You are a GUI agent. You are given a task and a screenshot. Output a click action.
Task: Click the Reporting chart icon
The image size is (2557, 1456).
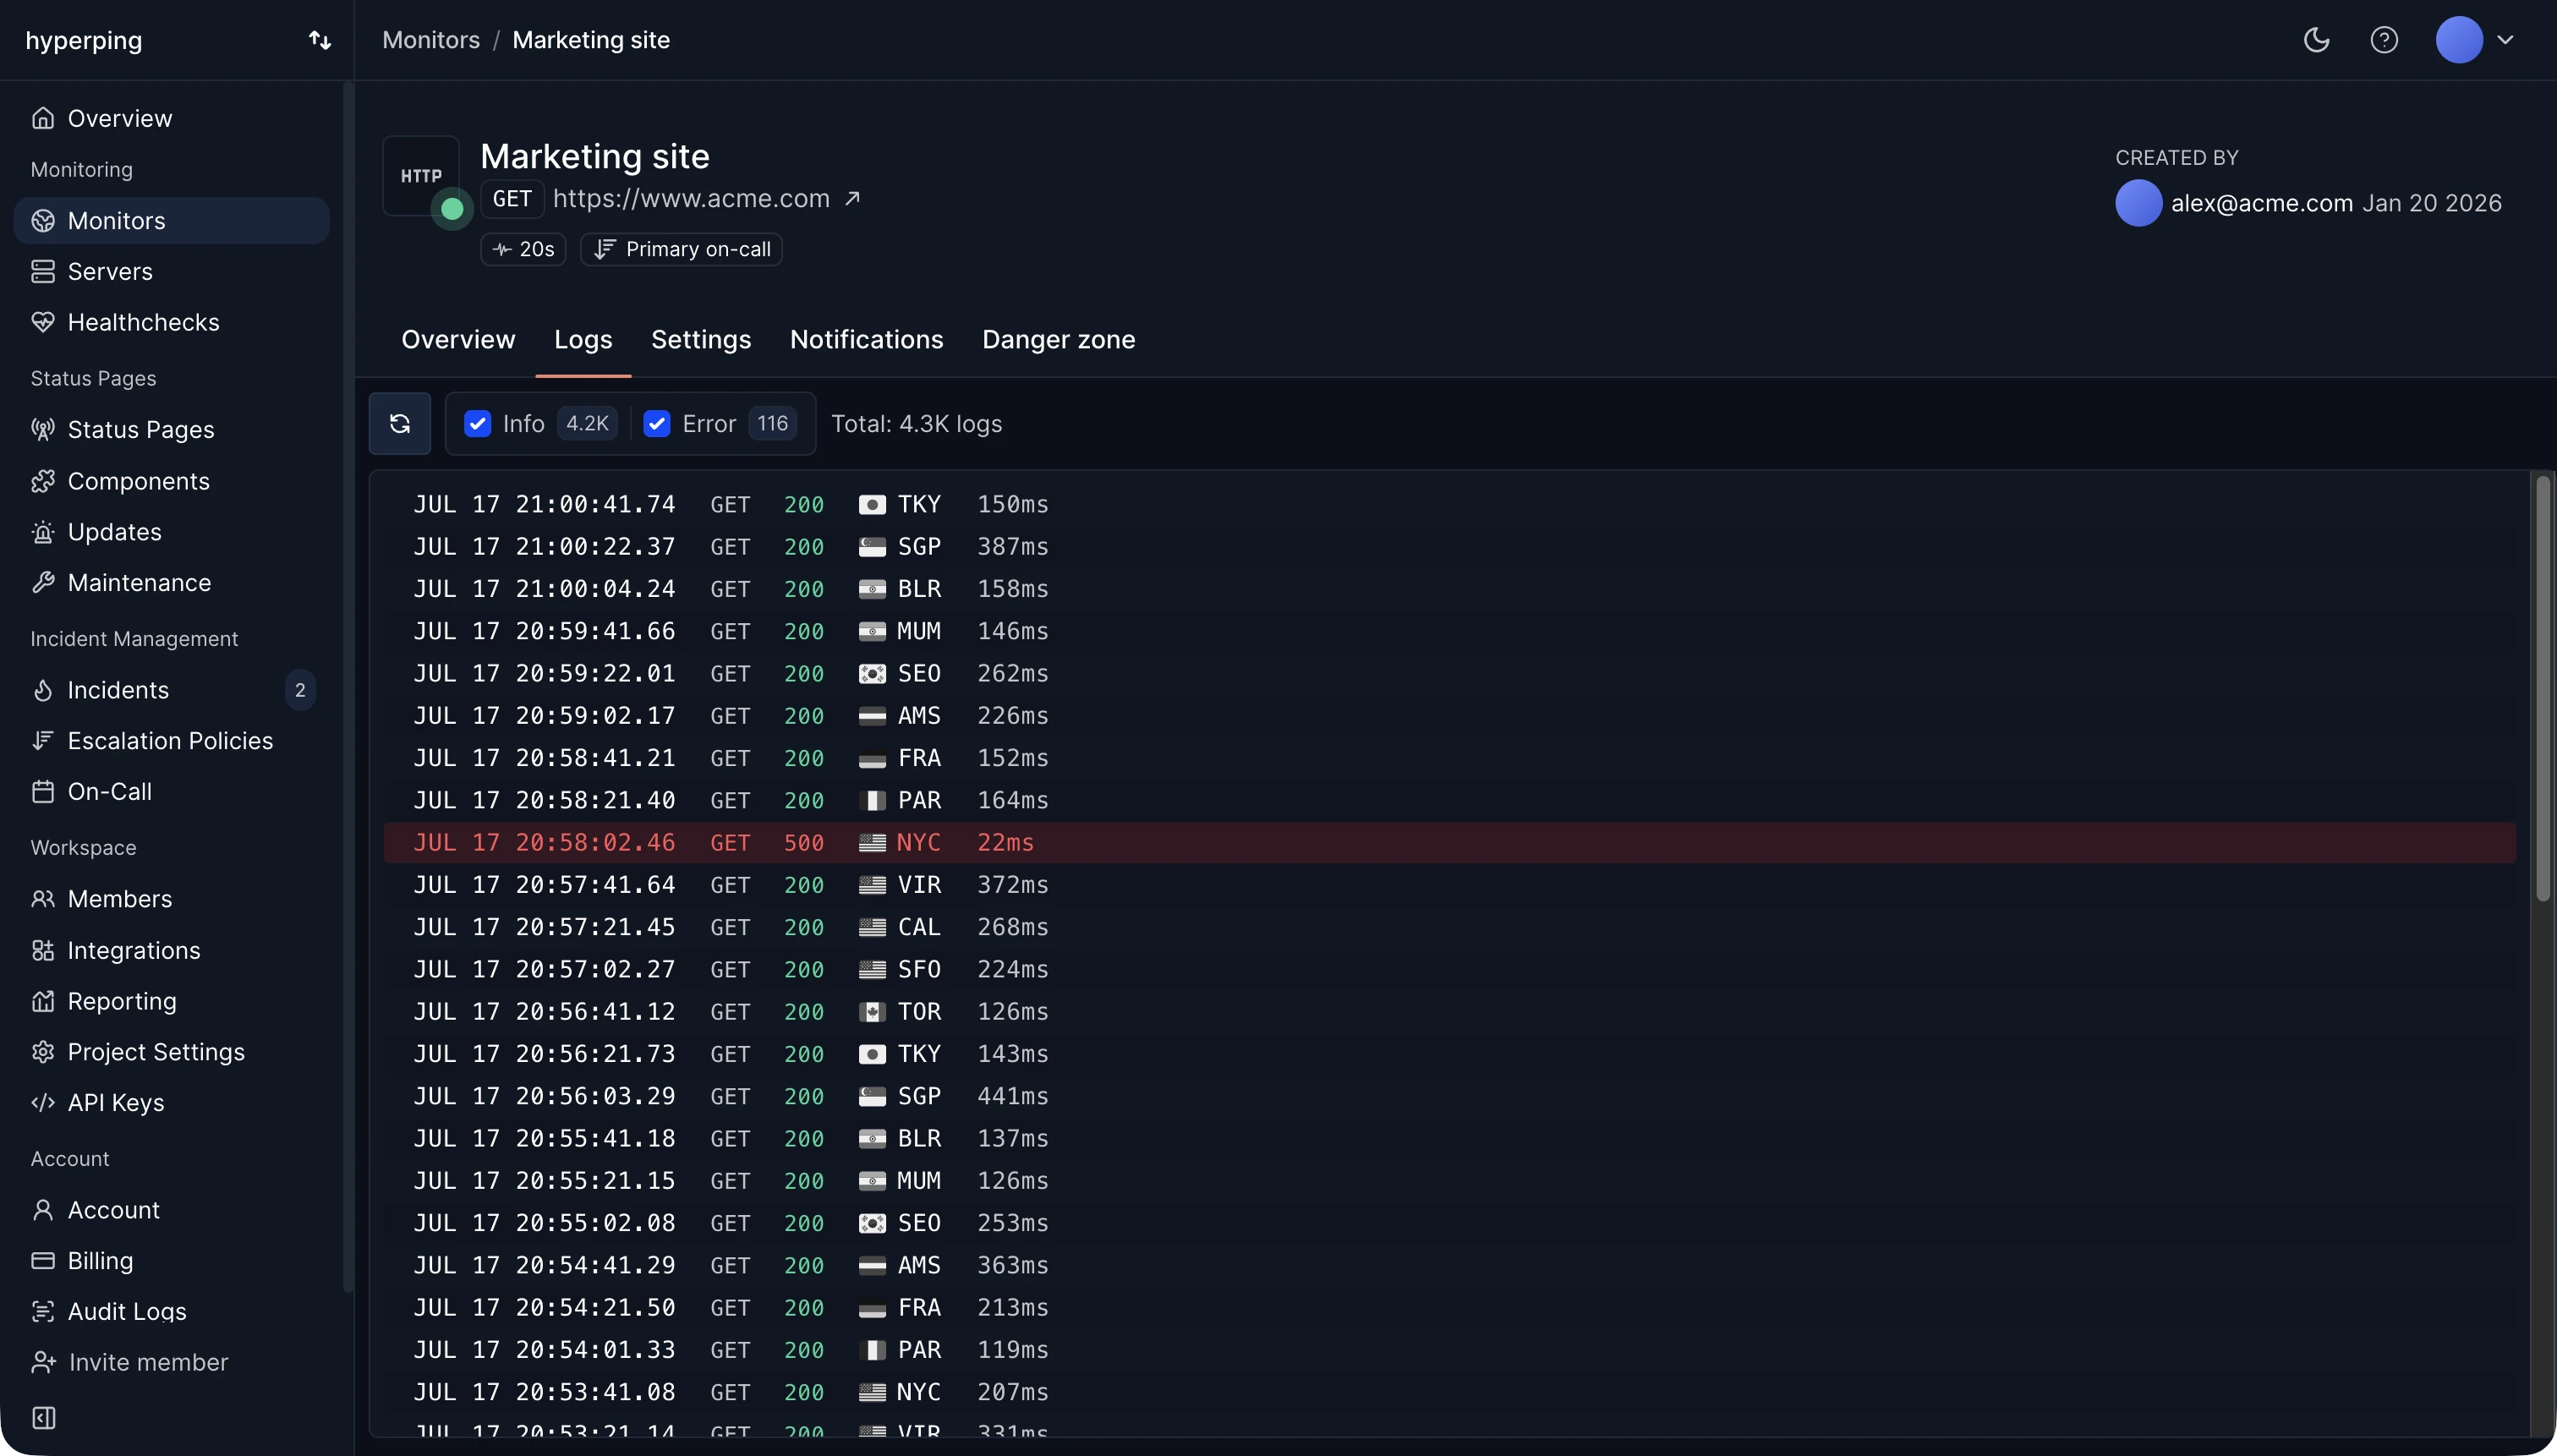(43, 1001)
